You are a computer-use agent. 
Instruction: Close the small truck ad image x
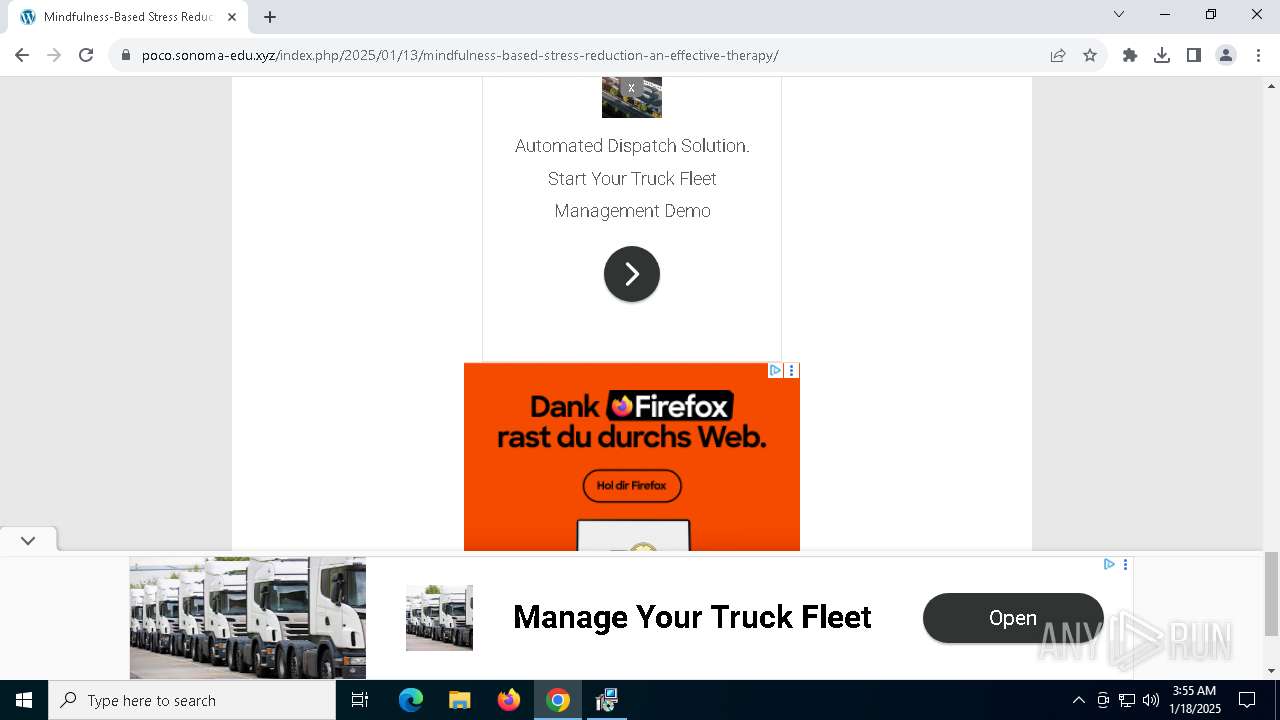coord(631,88)
